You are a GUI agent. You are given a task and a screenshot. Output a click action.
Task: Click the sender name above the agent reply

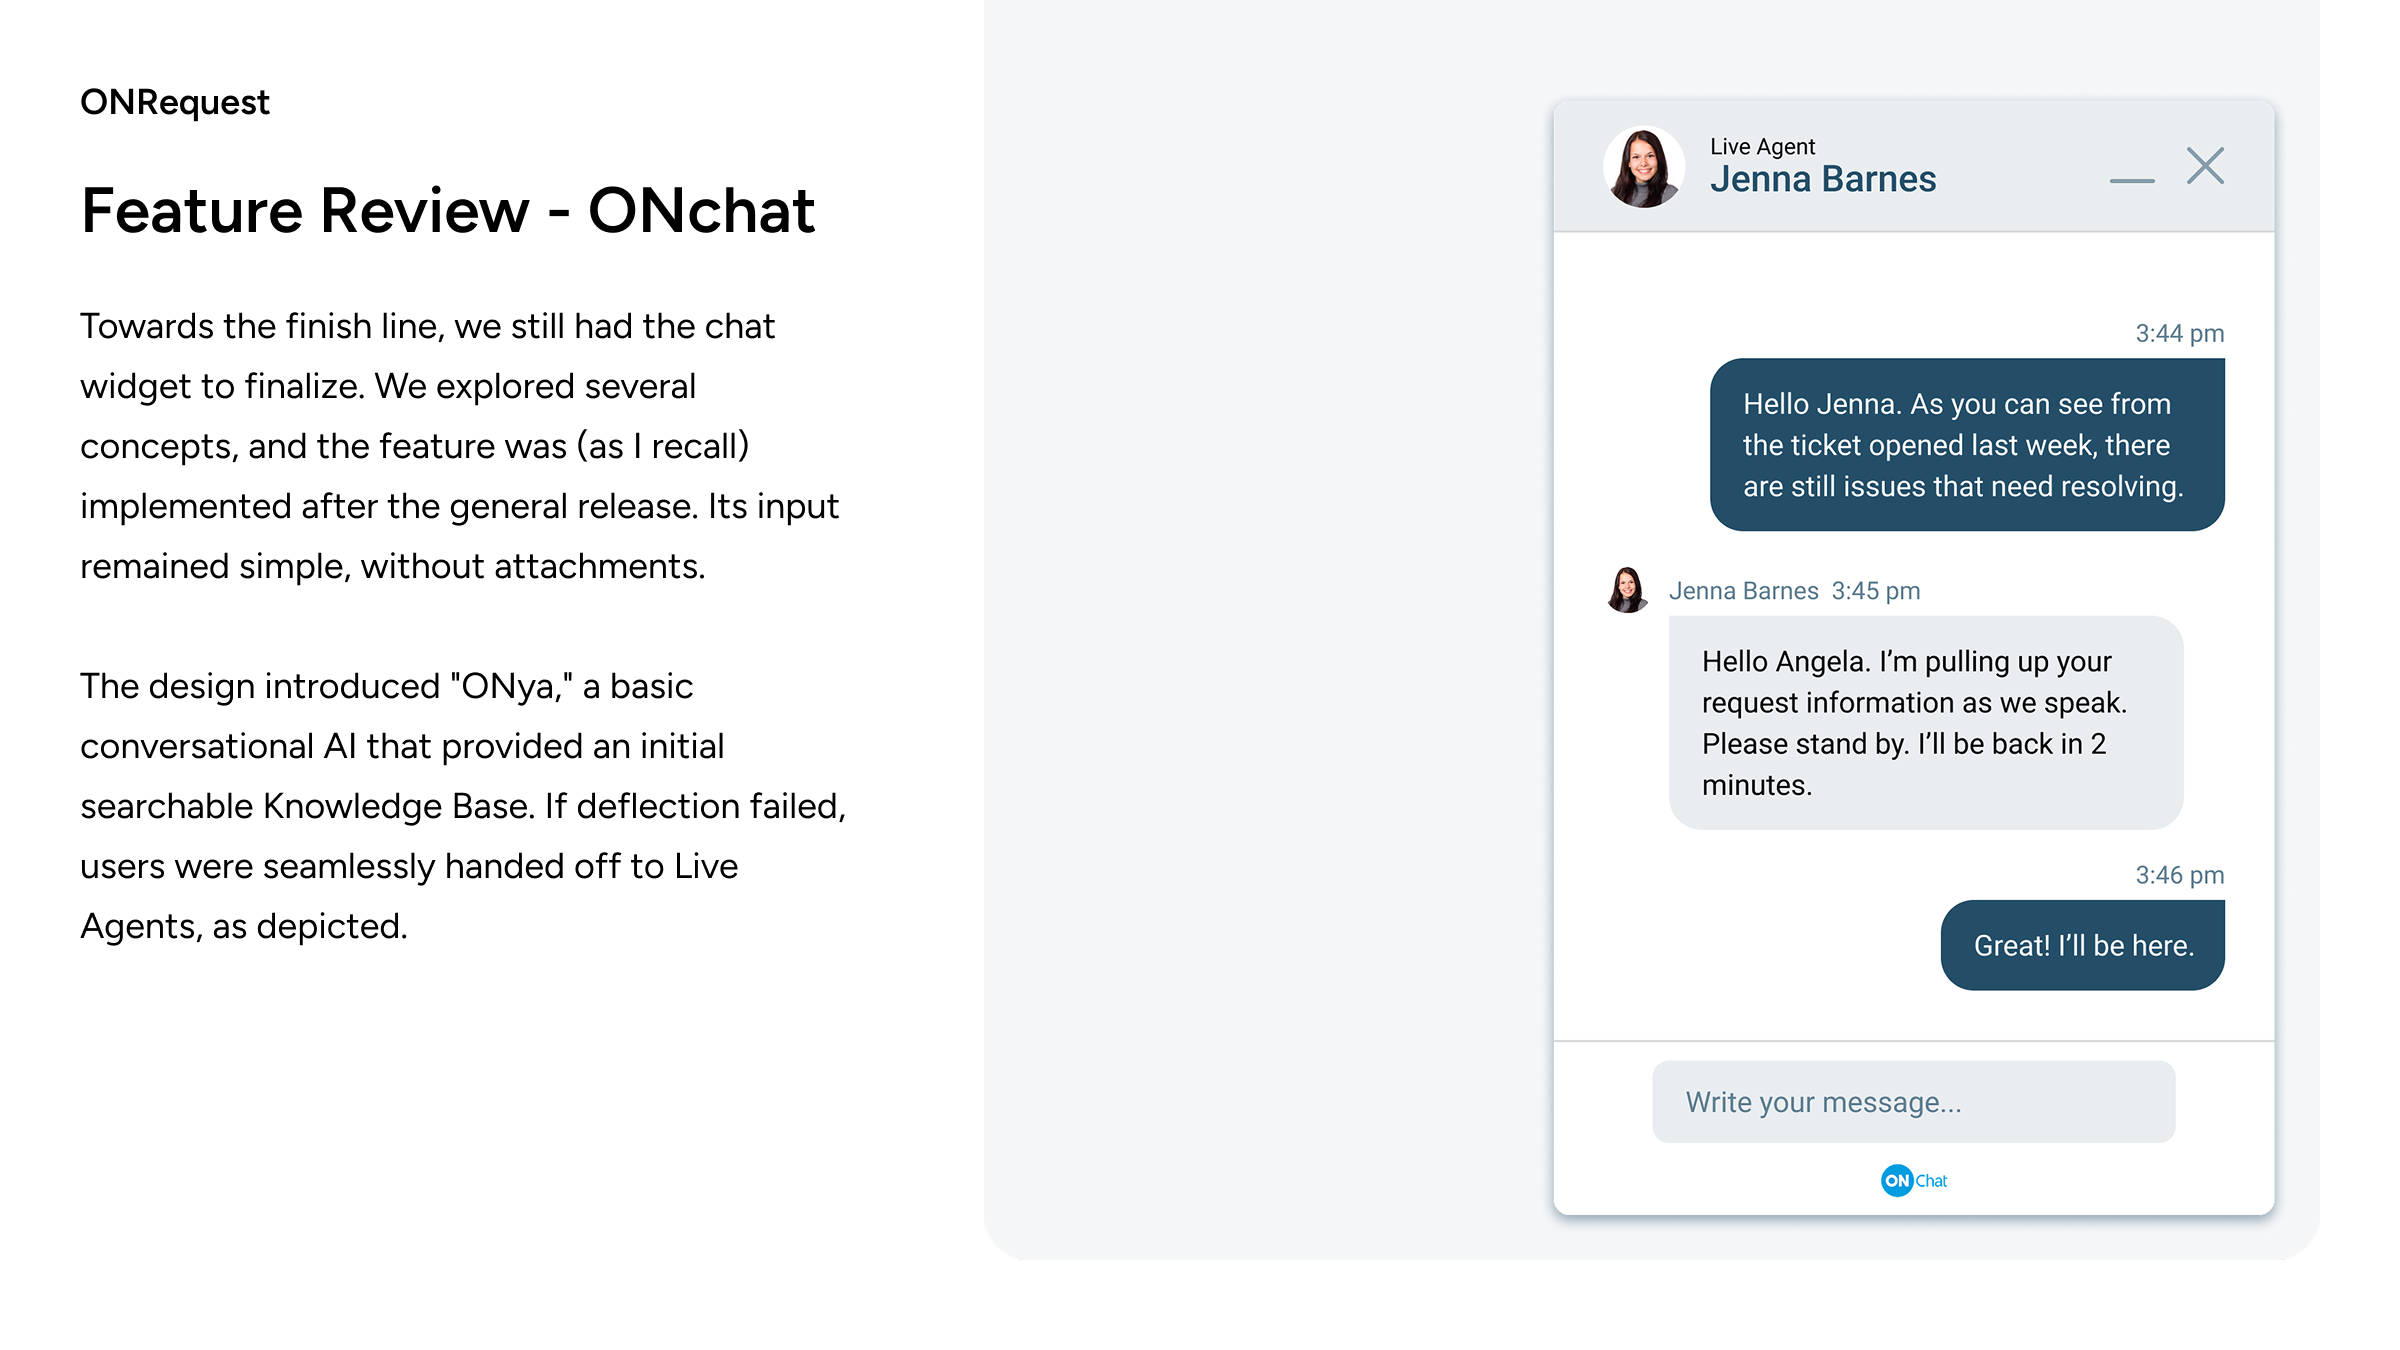(x=1743, y=591)
